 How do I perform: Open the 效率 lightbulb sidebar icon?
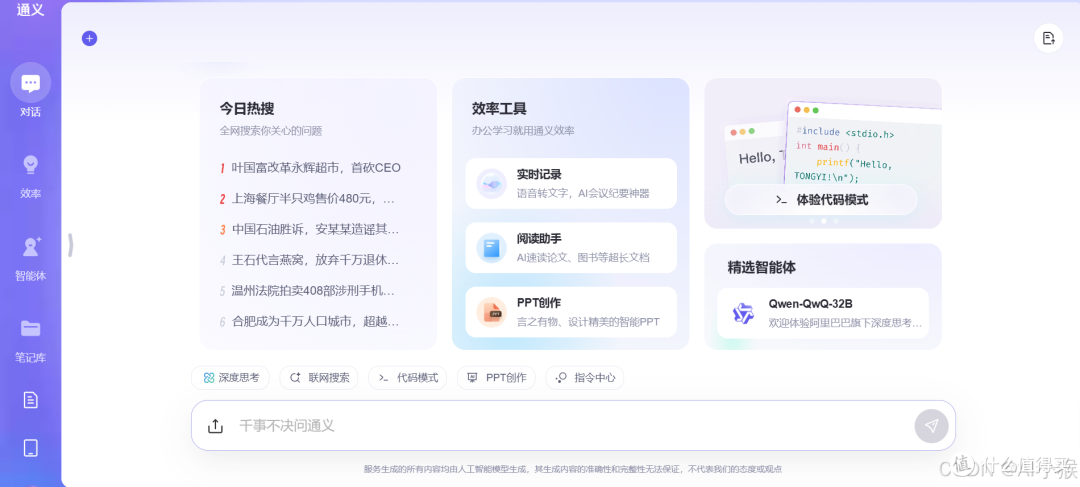pyautogui.click(x=30, y=165)
